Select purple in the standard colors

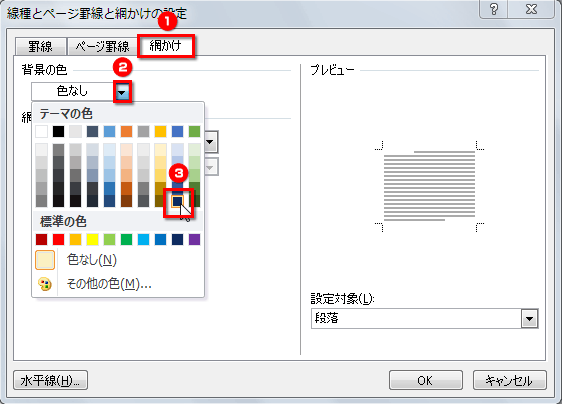click(x=194, y=239)
